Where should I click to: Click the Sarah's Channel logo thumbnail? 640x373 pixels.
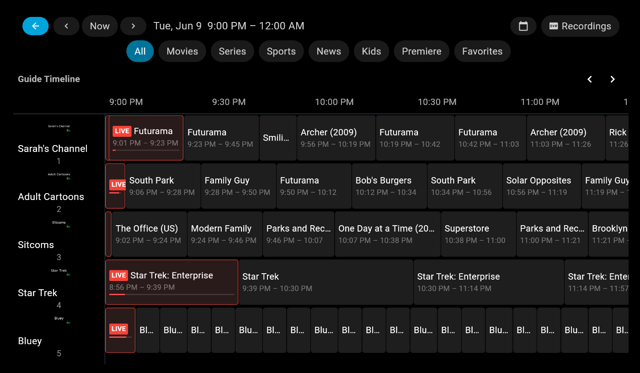59,128
